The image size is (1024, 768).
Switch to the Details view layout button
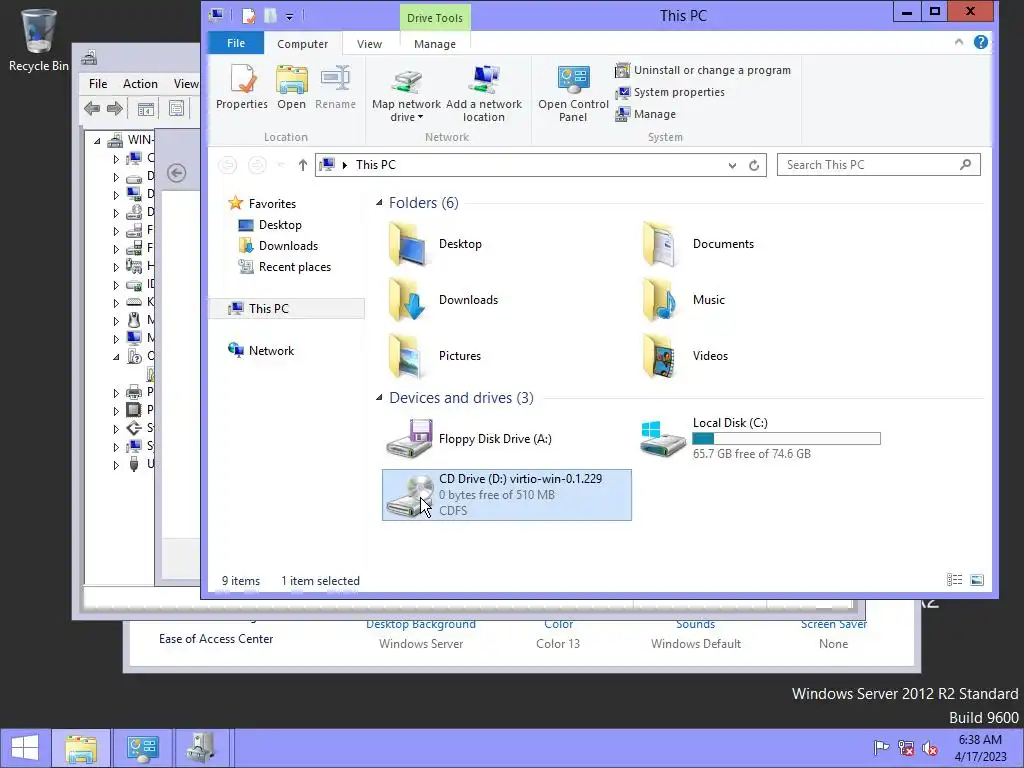coord(954,580)
